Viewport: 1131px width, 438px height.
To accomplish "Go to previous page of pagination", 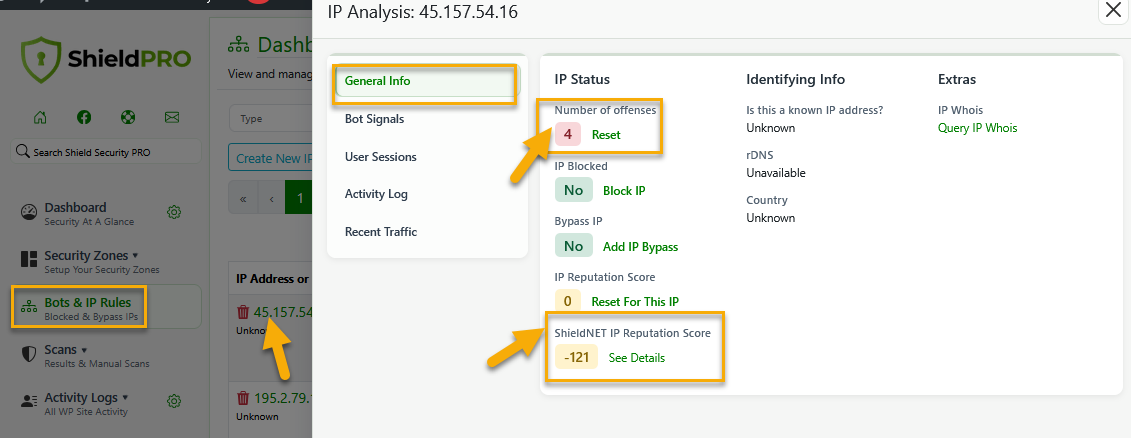I will click(271, 198).
